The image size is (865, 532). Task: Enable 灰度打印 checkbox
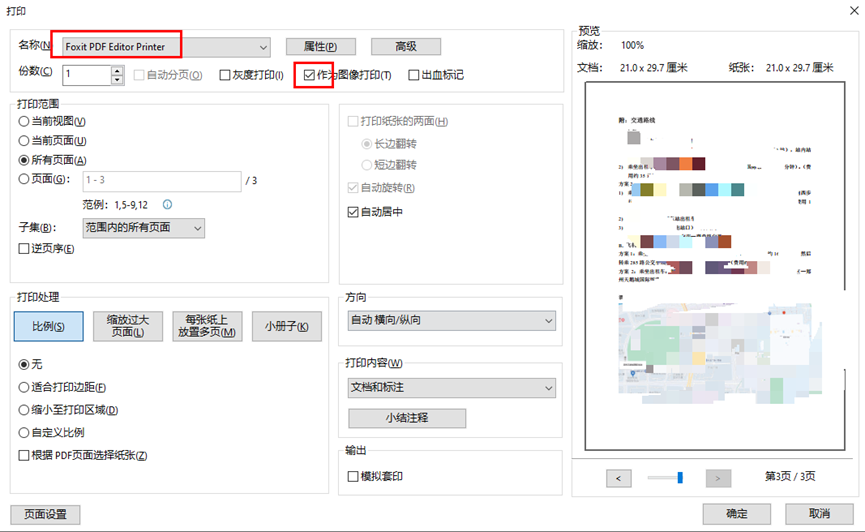point(225,75)
